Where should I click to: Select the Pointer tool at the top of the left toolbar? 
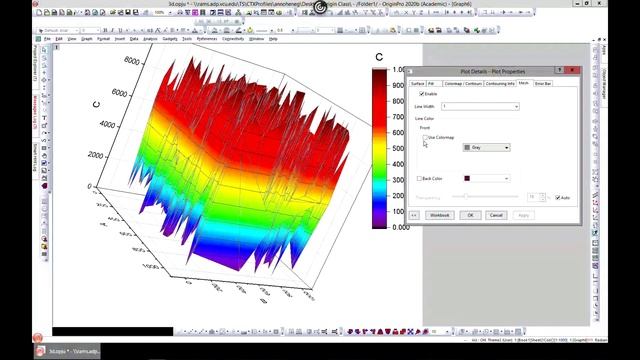(x=44, y=50)
